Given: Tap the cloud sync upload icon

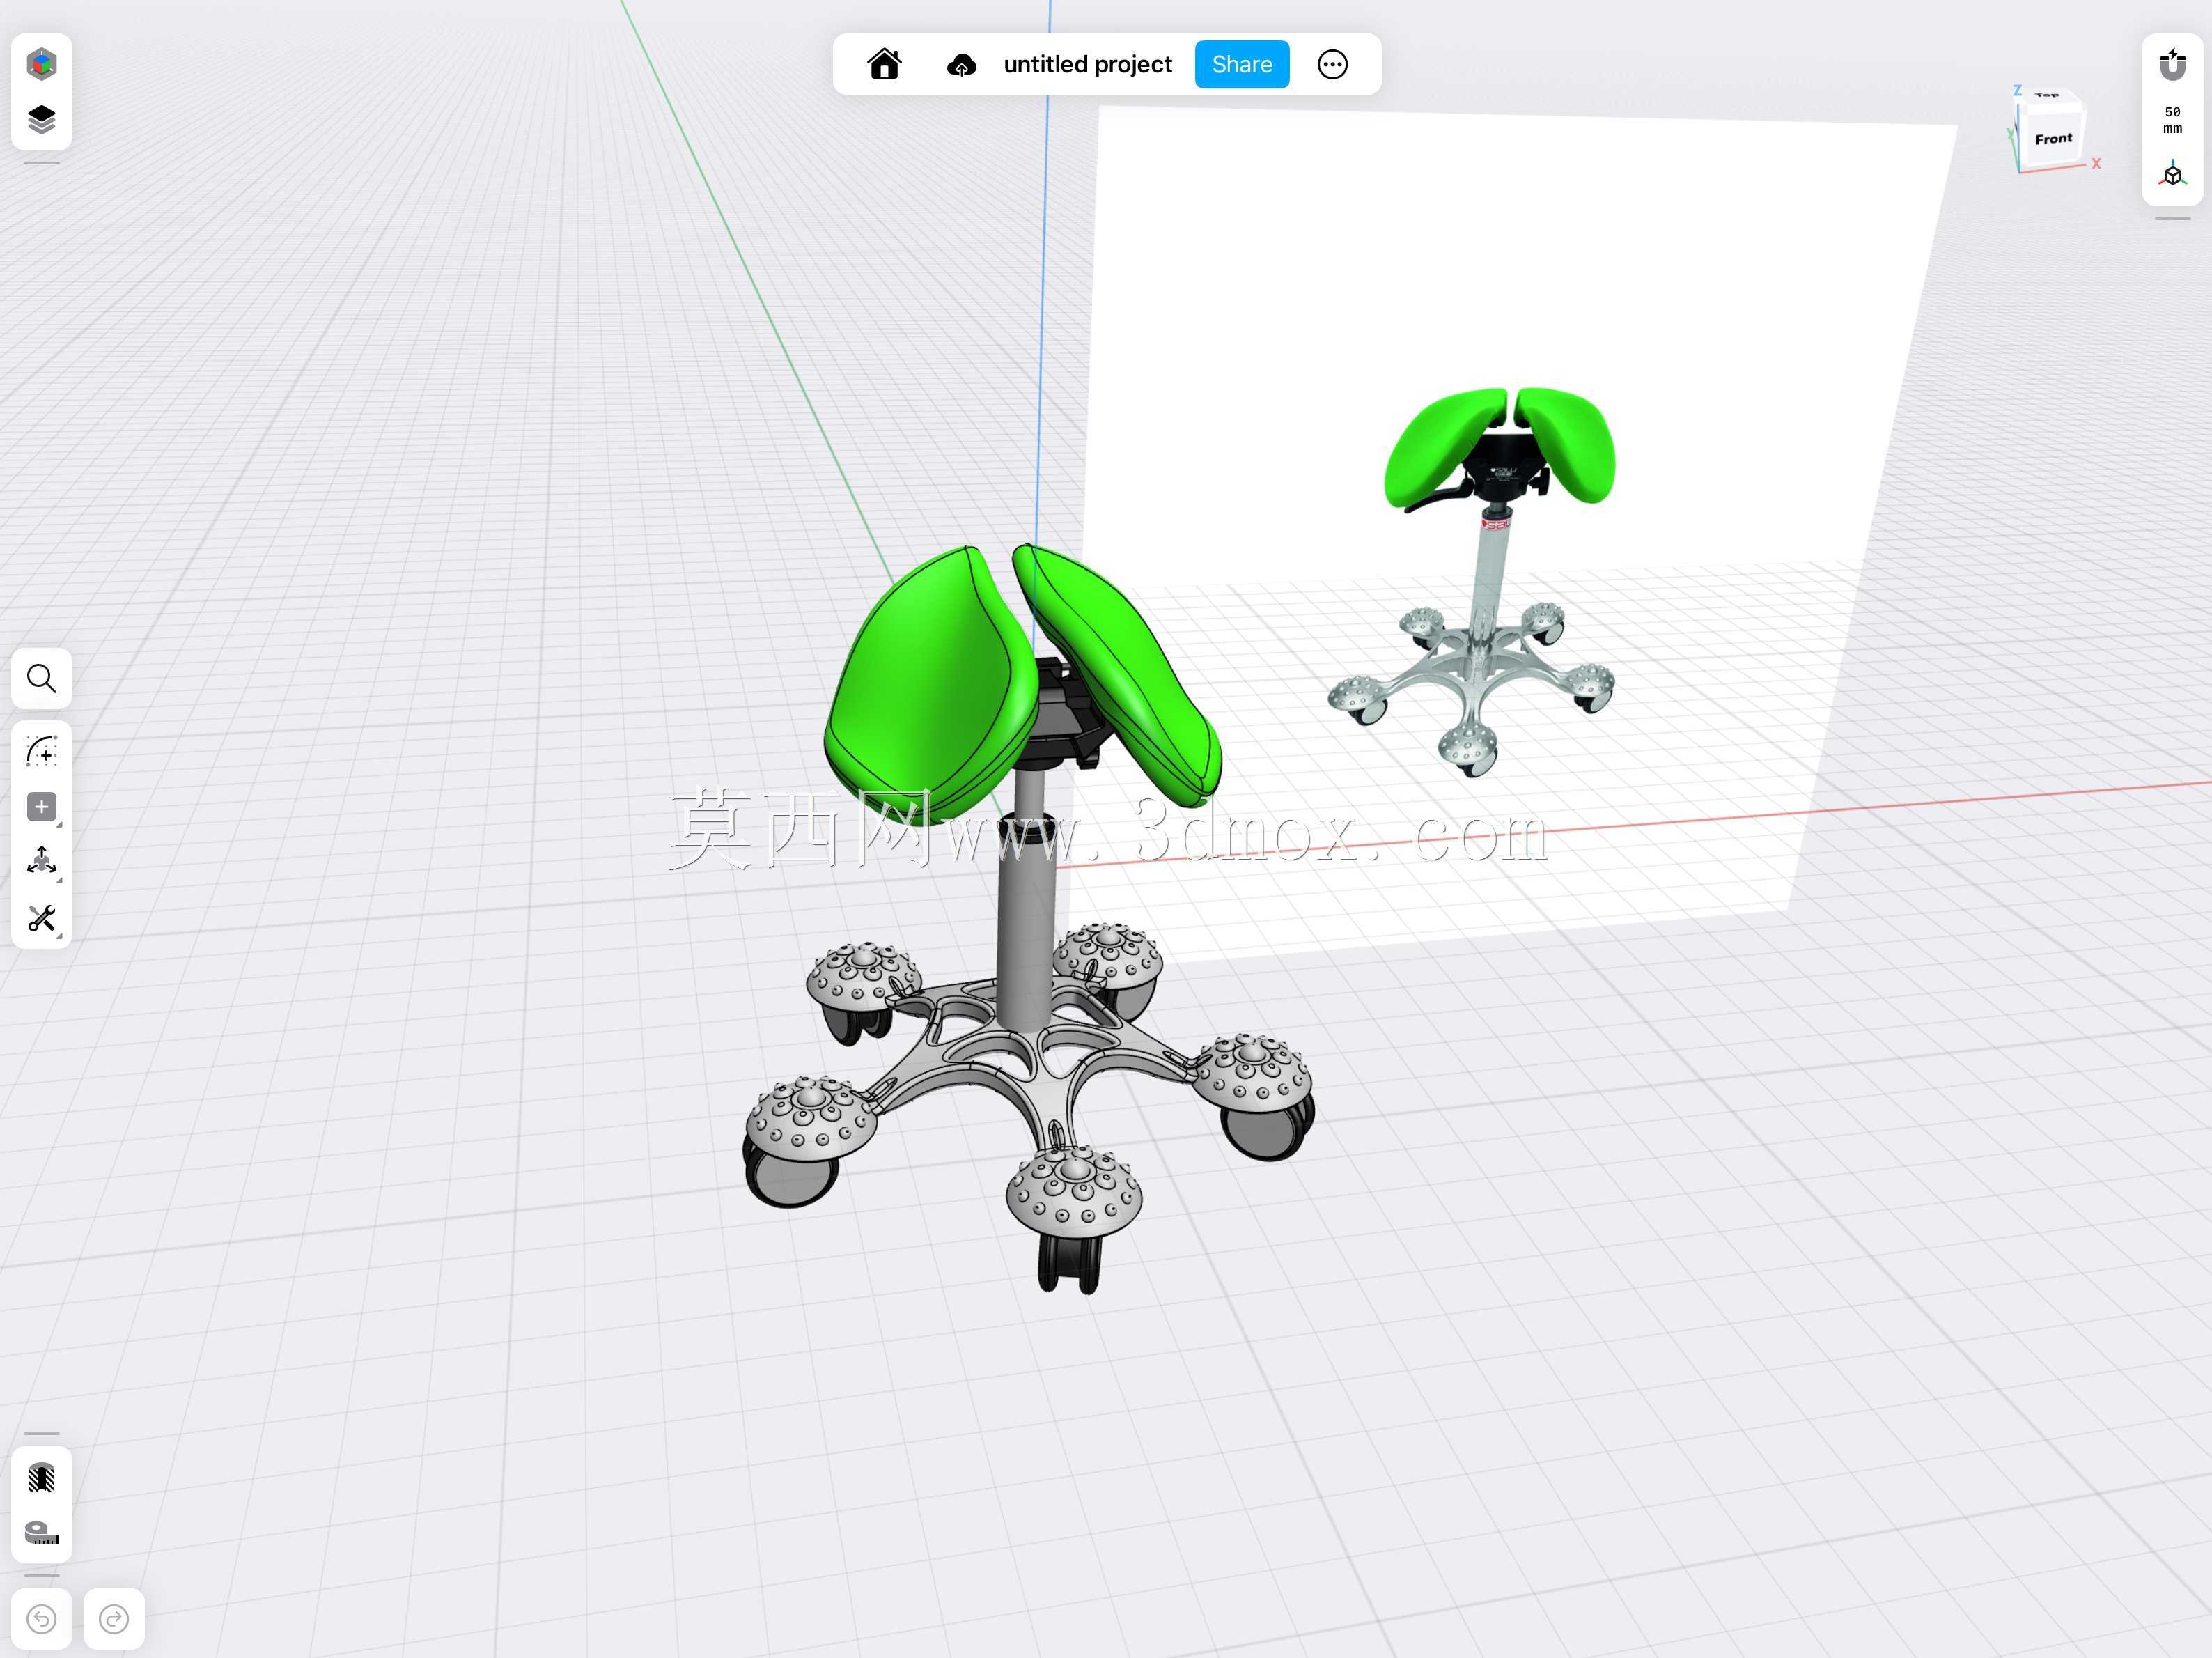Looking at the screenshot, I should [961, 65].
